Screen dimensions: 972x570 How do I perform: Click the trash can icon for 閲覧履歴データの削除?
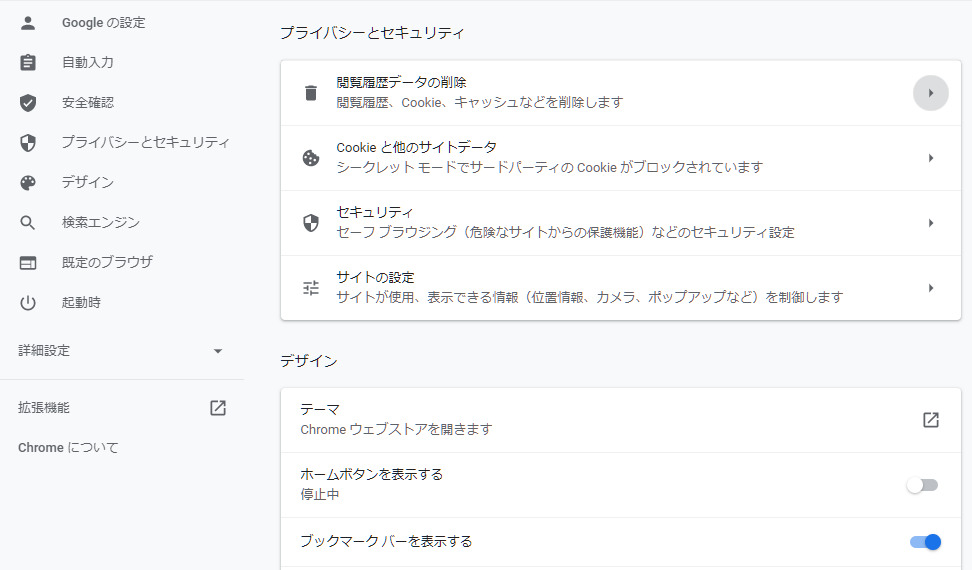pos(311,93)
